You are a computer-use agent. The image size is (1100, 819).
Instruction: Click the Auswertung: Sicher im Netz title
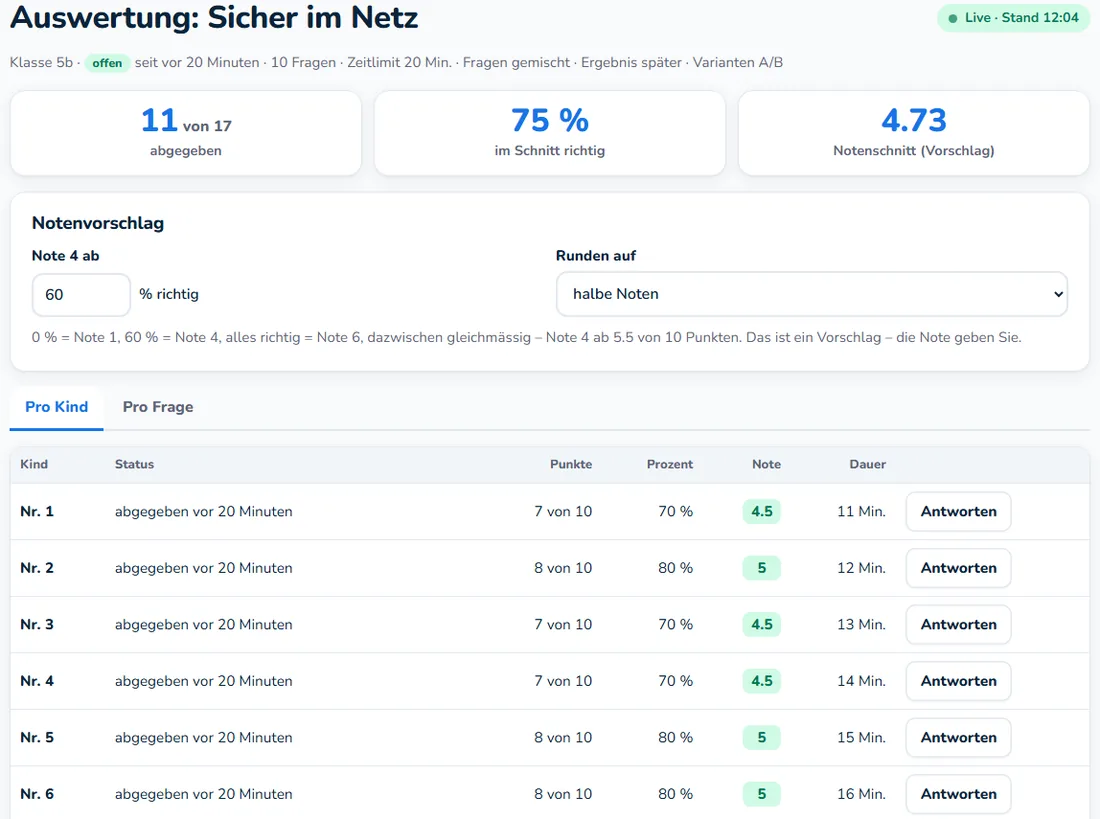point(214,18)
